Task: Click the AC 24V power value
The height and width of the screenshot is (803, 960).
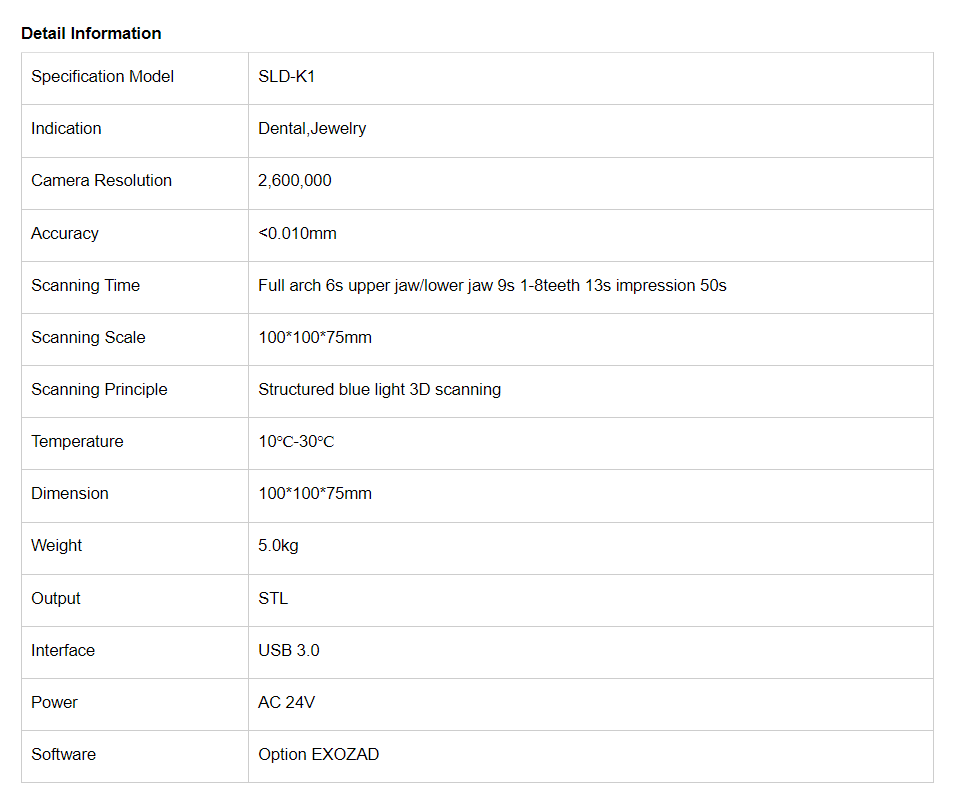Action: coord(286,702)
